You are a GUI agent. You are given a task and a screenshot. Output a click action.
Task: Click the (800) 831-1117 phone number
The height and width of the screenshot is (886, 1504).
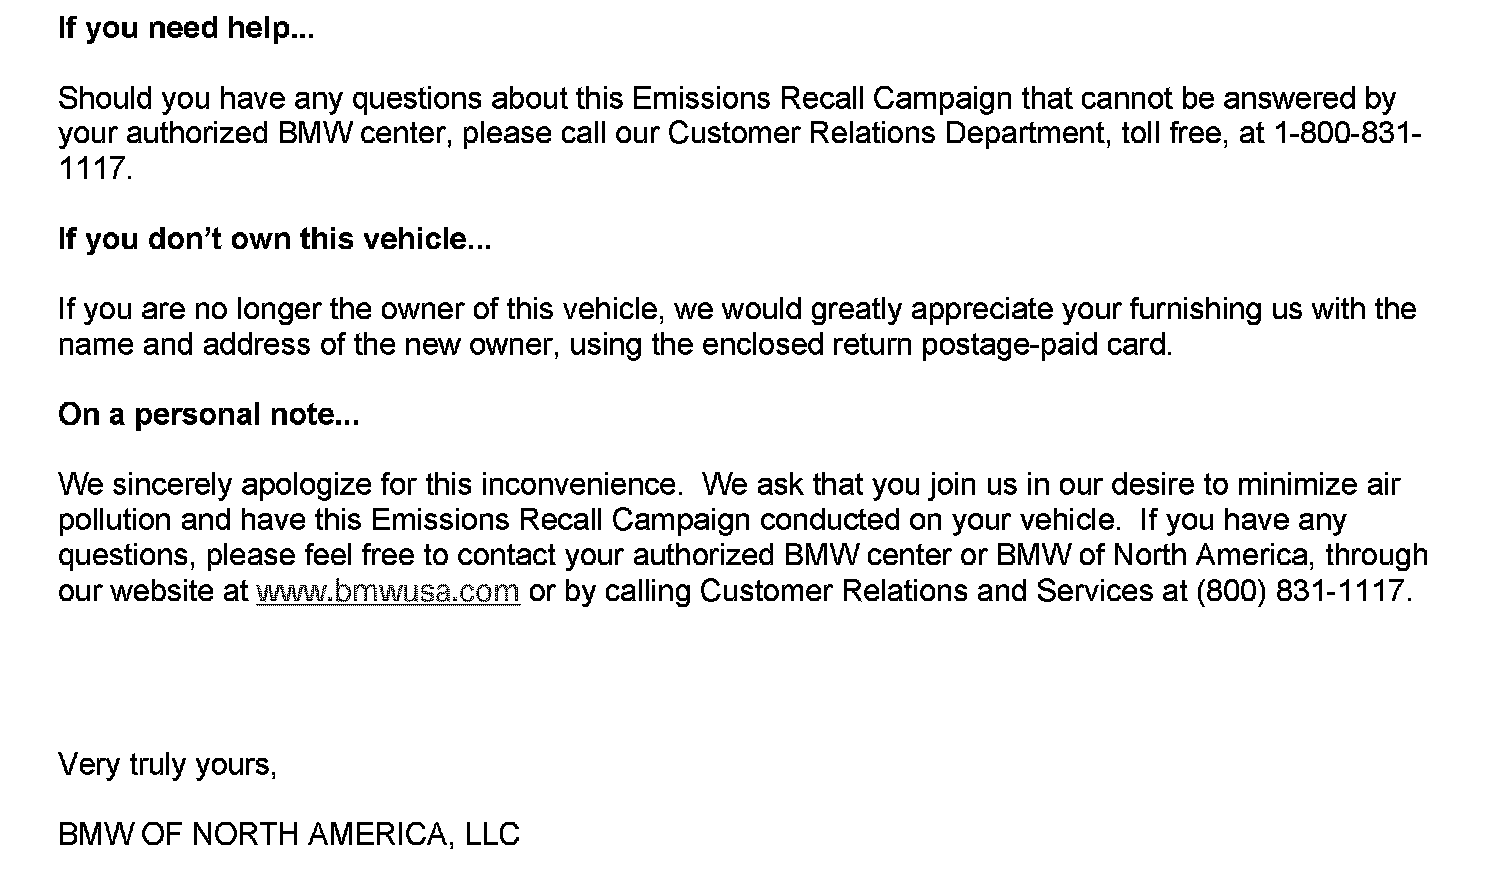click(x=1300, y=591)
